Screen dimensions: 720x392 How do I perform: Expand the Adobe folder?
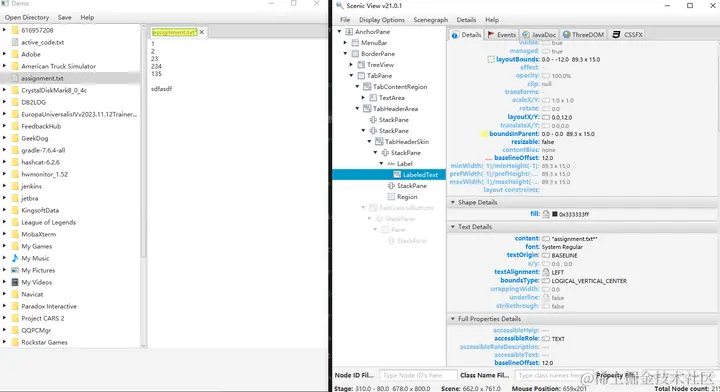(5, 54)
